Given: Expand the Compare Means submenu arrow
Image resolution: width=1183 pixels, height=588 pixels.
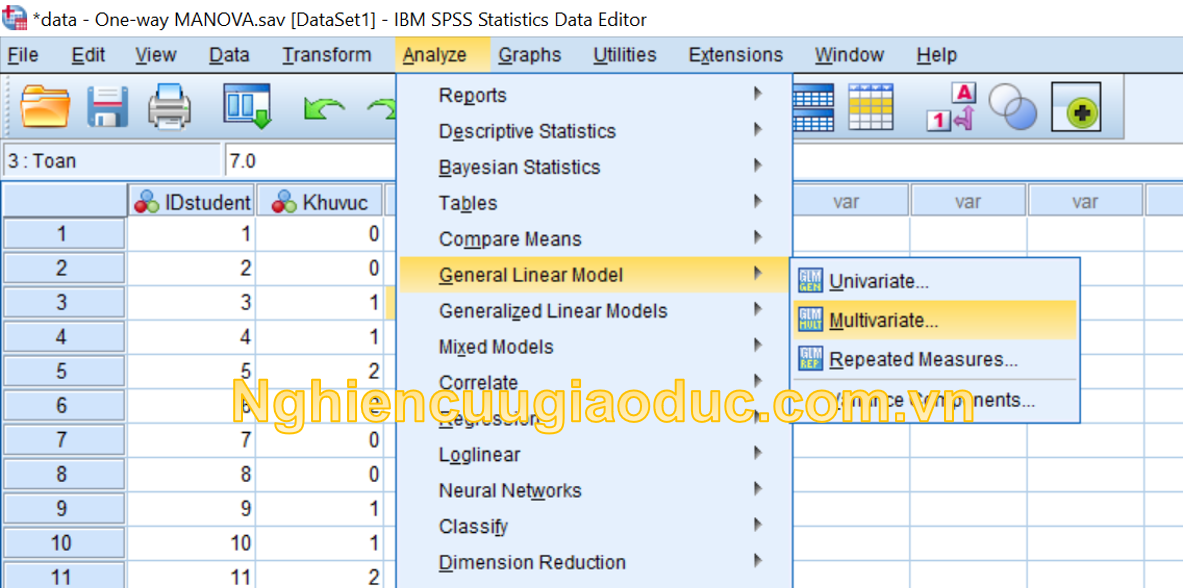Looking at the screenshot, I should [x=758, y=238].
